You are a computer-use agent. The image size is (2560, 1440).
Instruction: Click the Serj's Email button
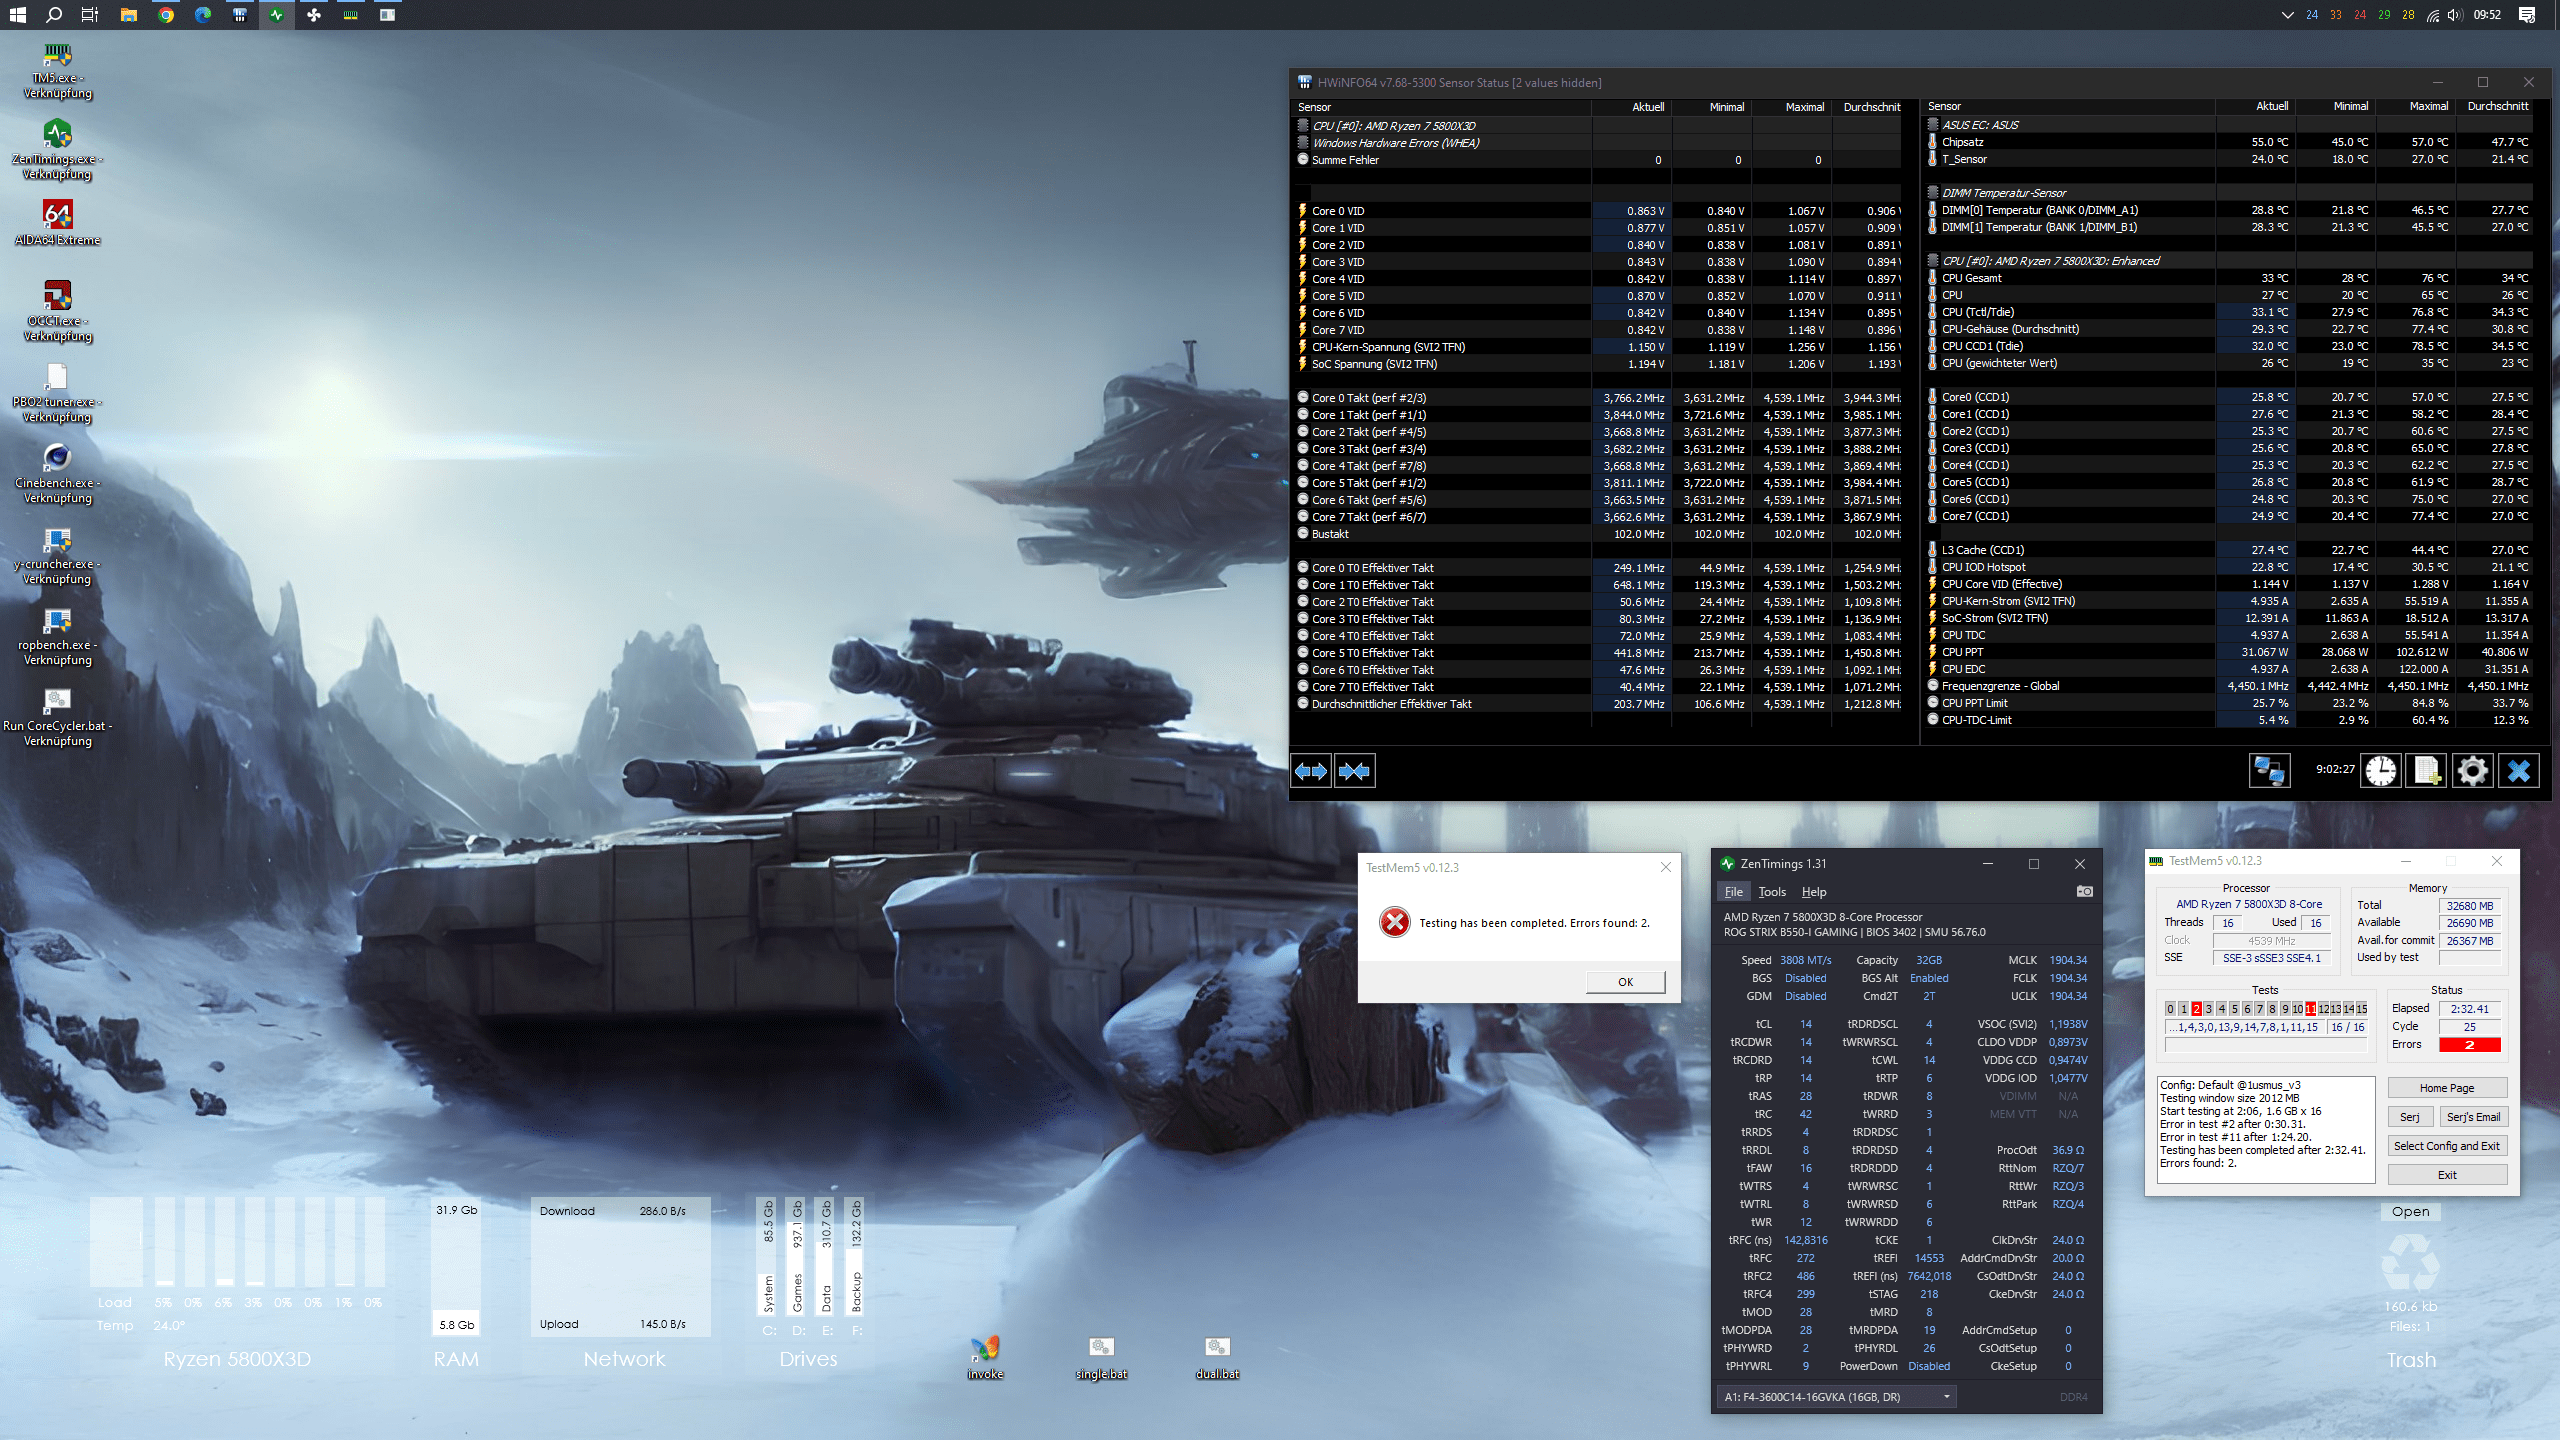tap(2473, 1117)
